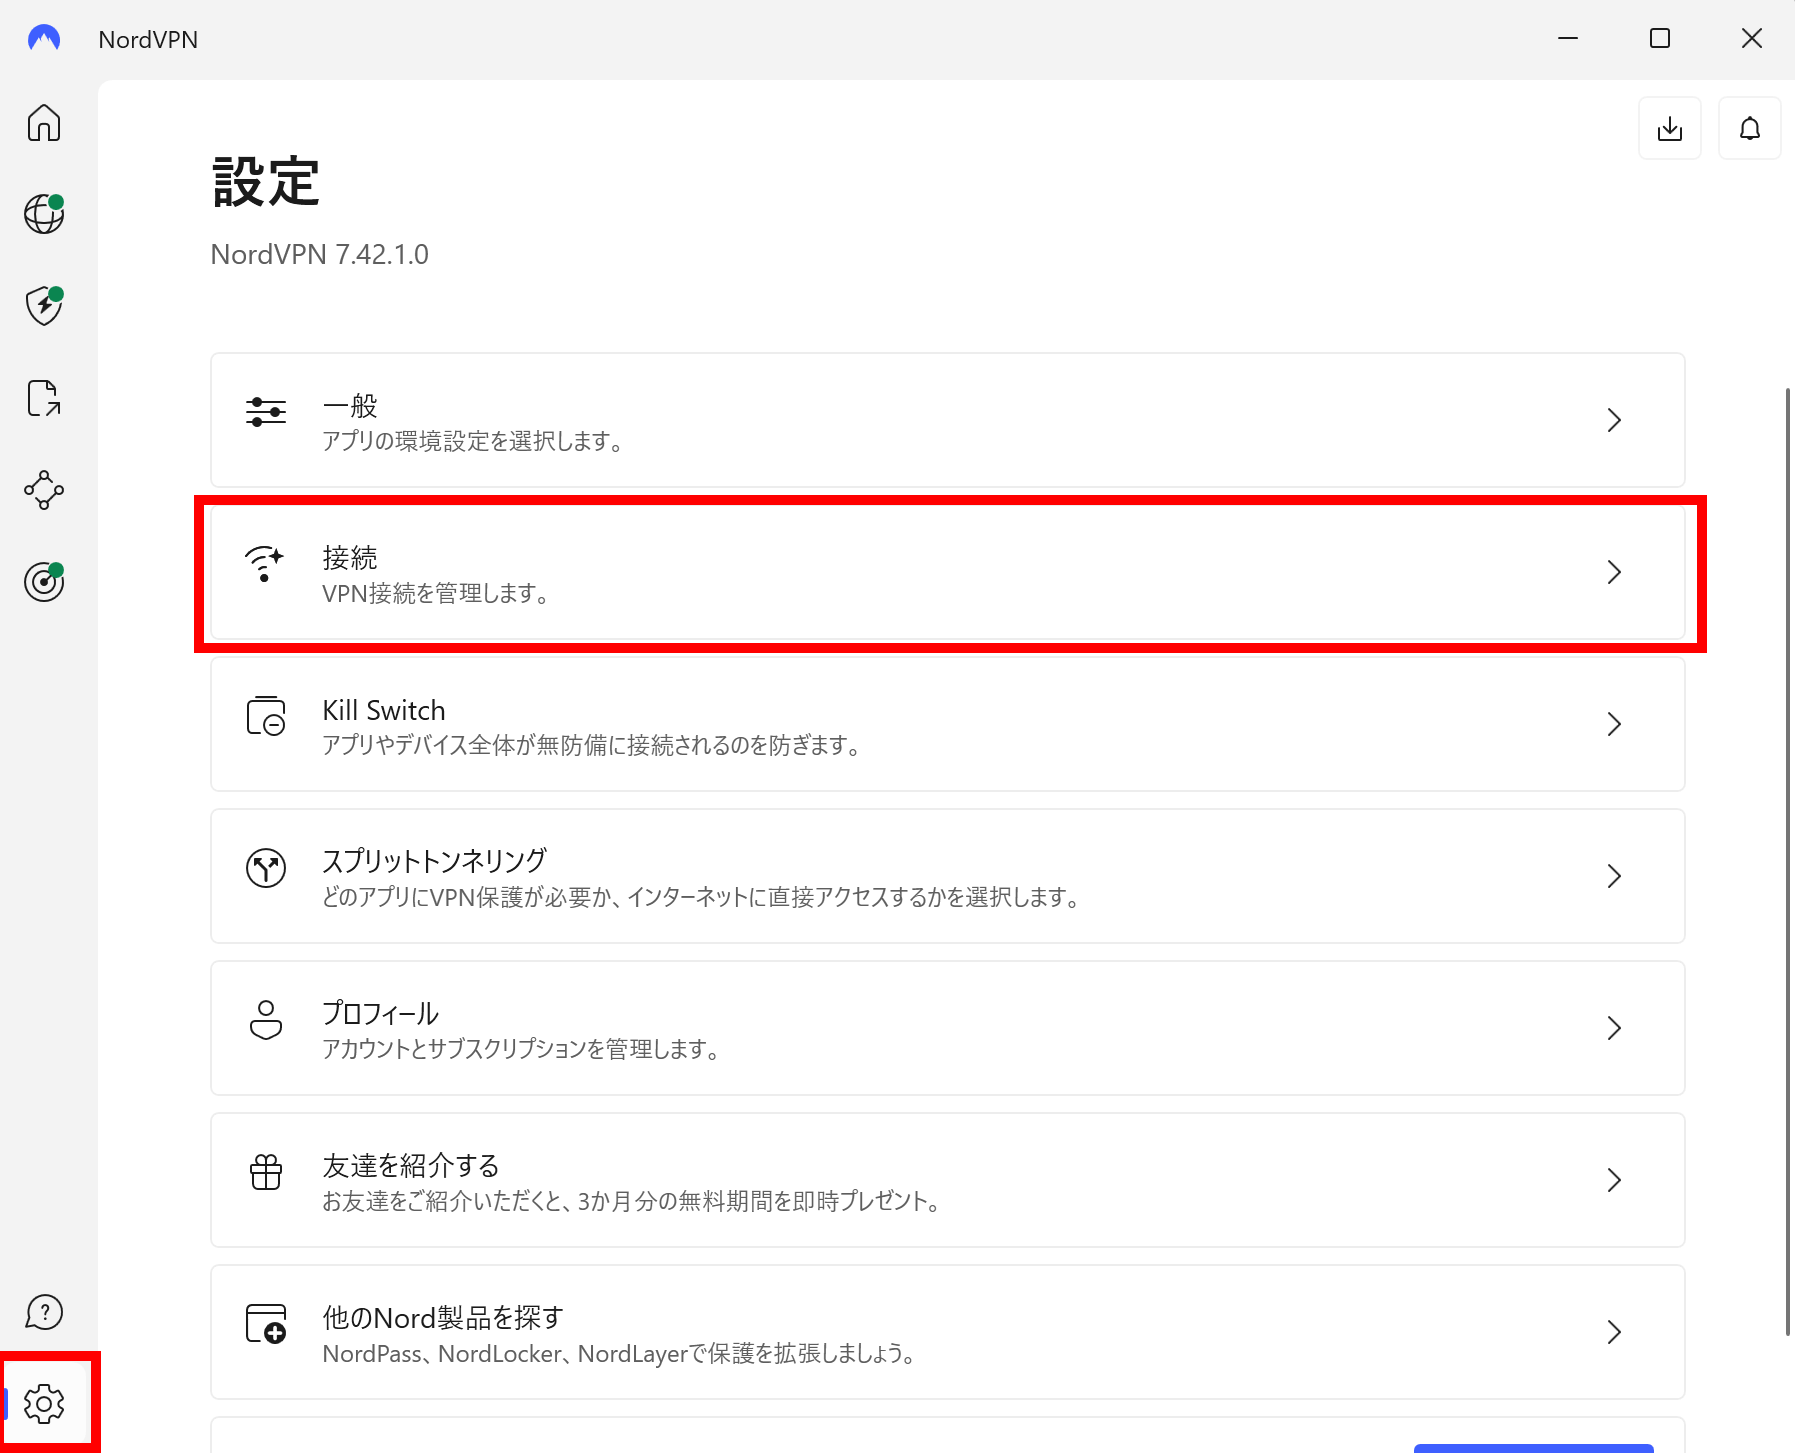Click the NordVPN logo in title bar
This screenshot has width=1795, height=1453.
(x=44, y=38)
